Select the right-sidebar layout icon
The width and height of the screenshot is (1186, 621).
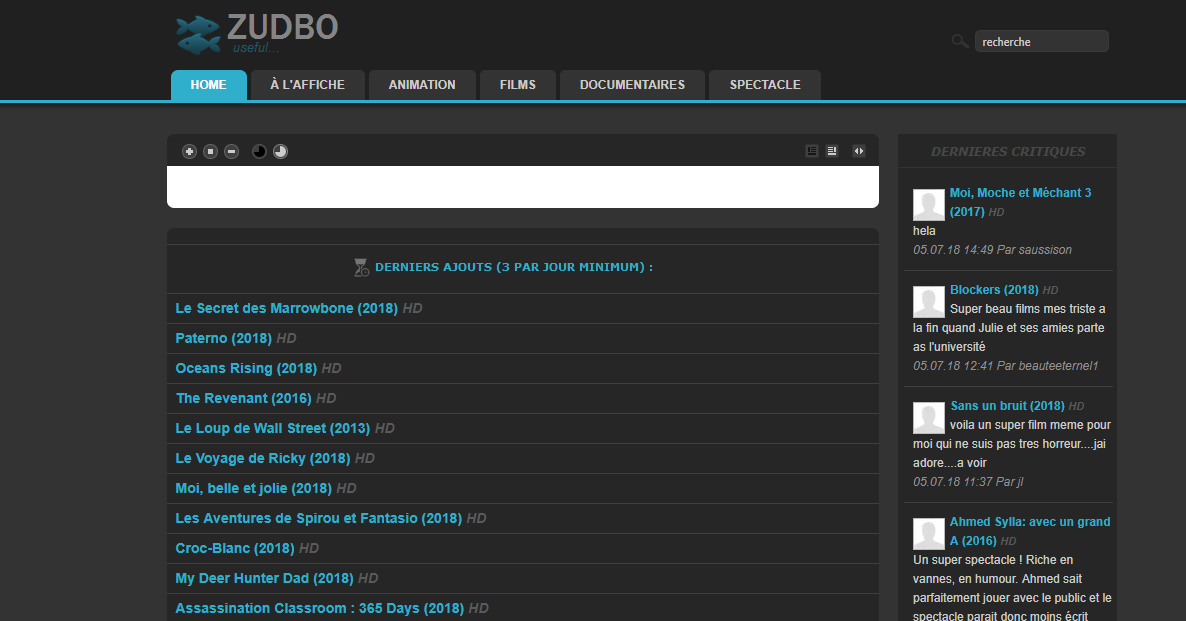832,151
